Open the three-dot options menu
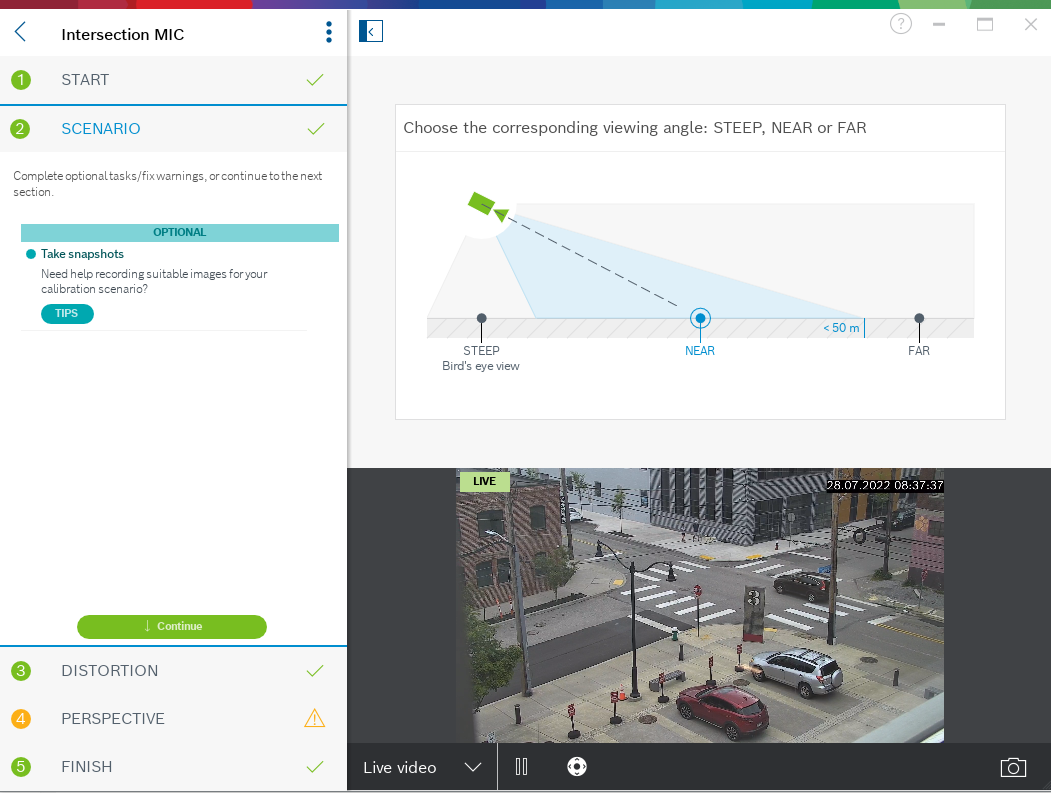Viewport: 1051px width, 793px height. click(x=329, y=33)
